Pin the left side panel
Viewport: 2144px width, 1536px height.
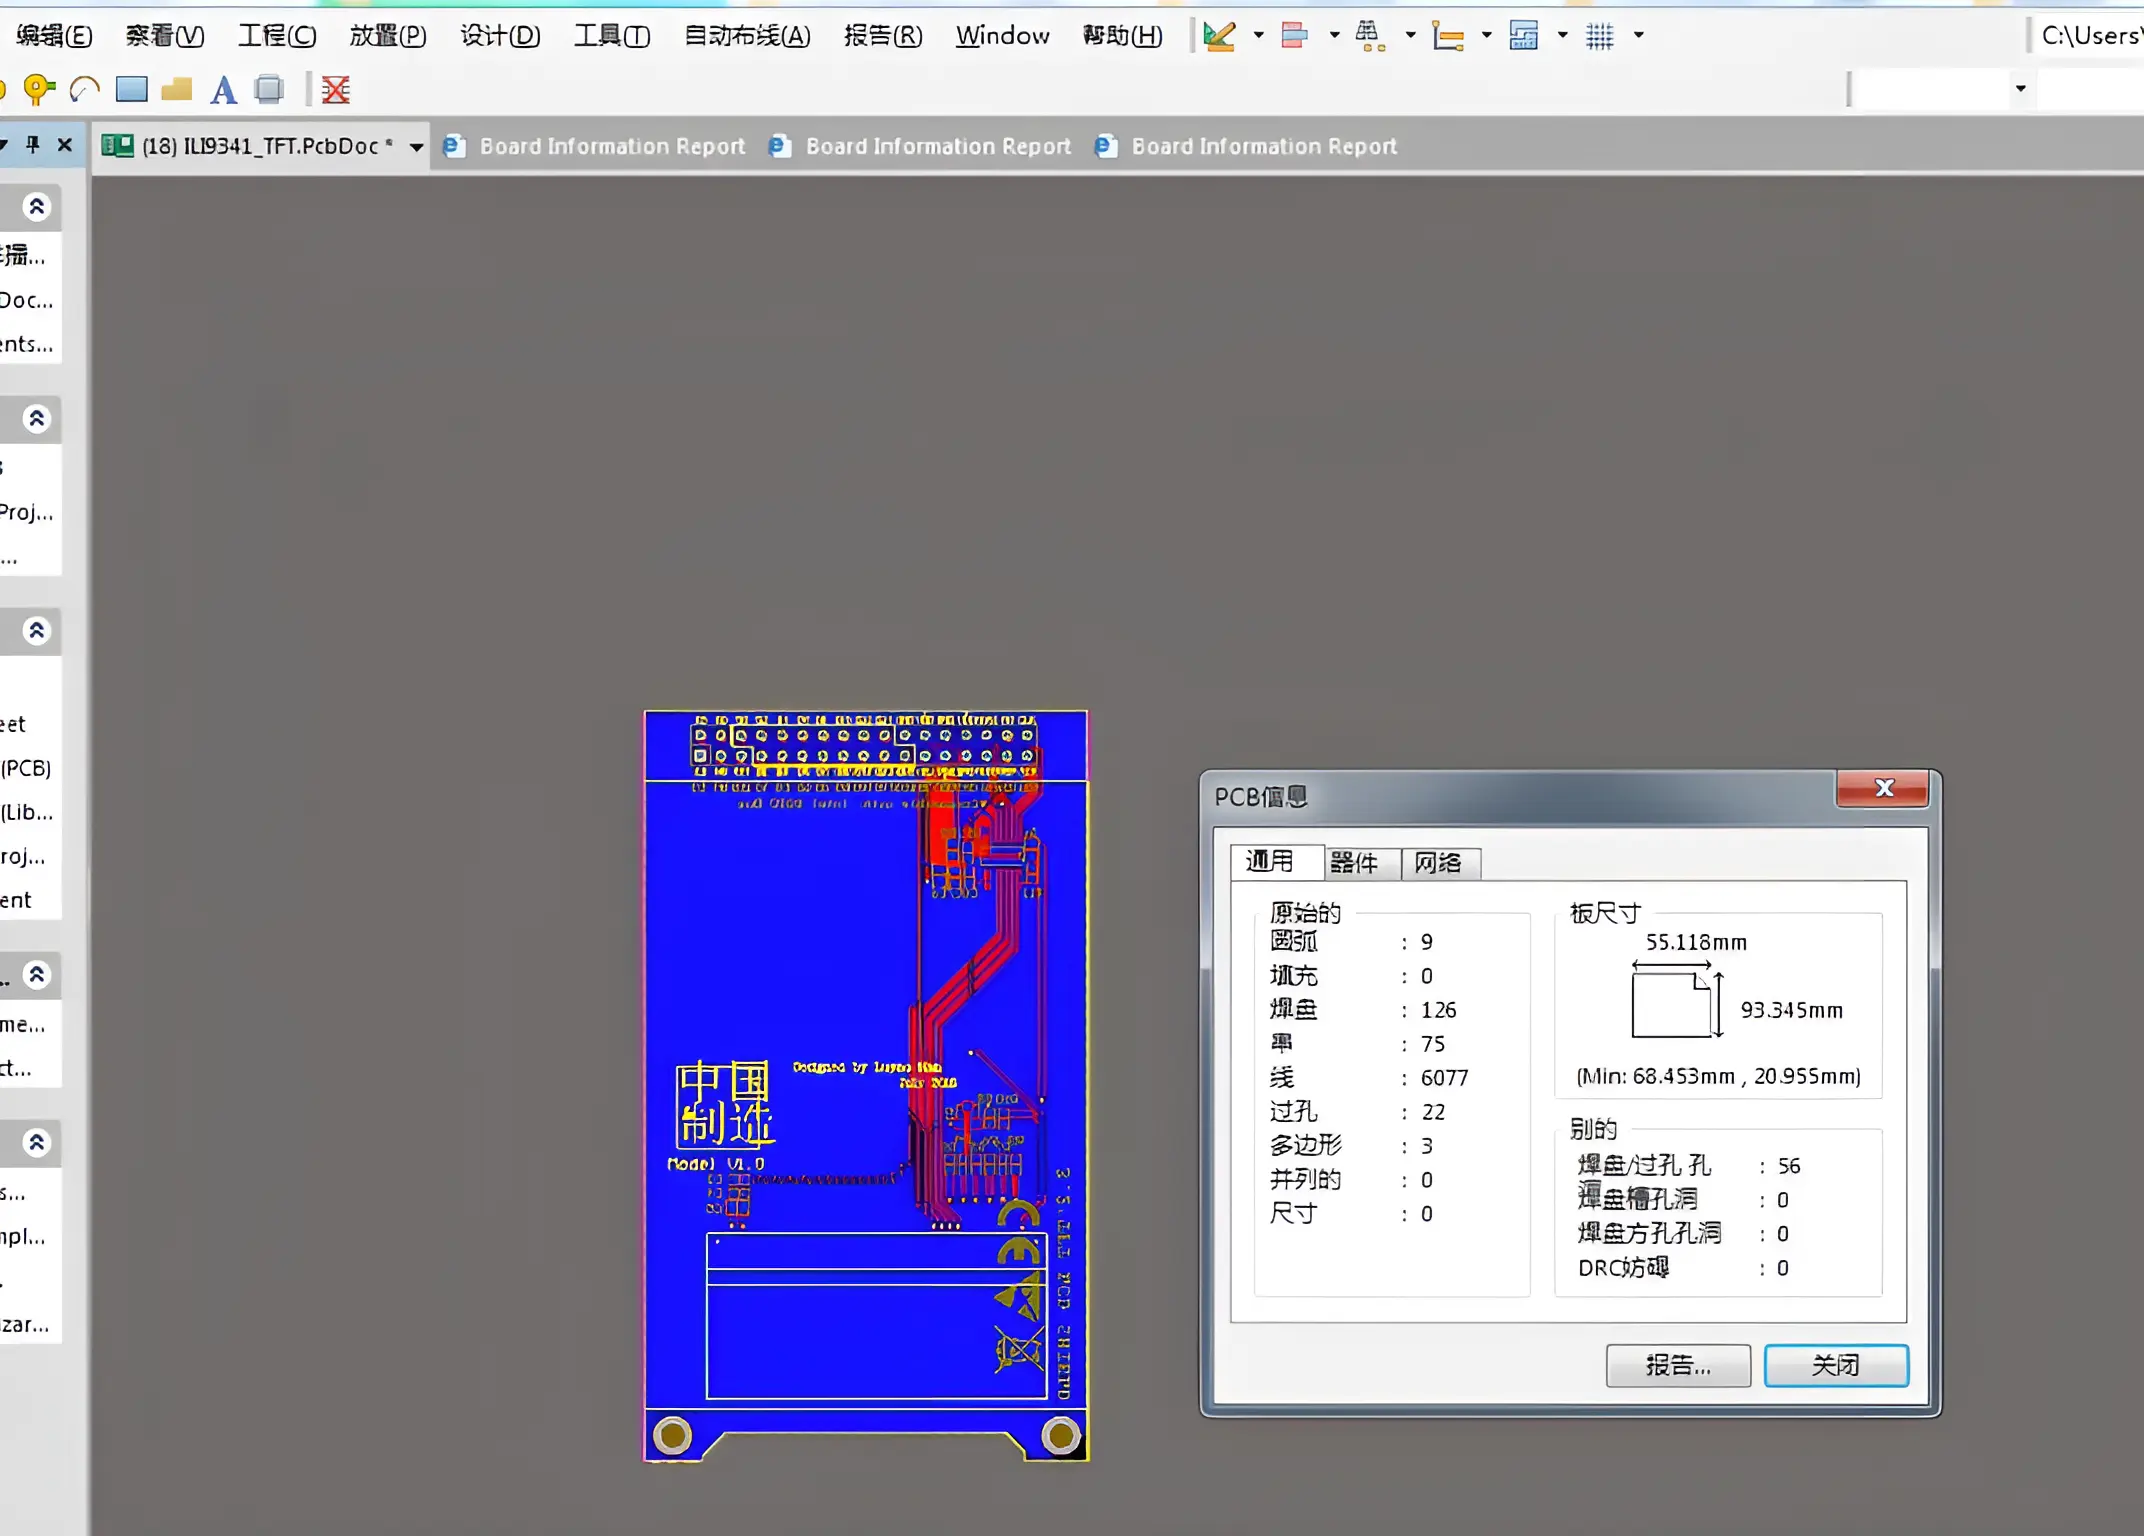click(x=33, y=145)
